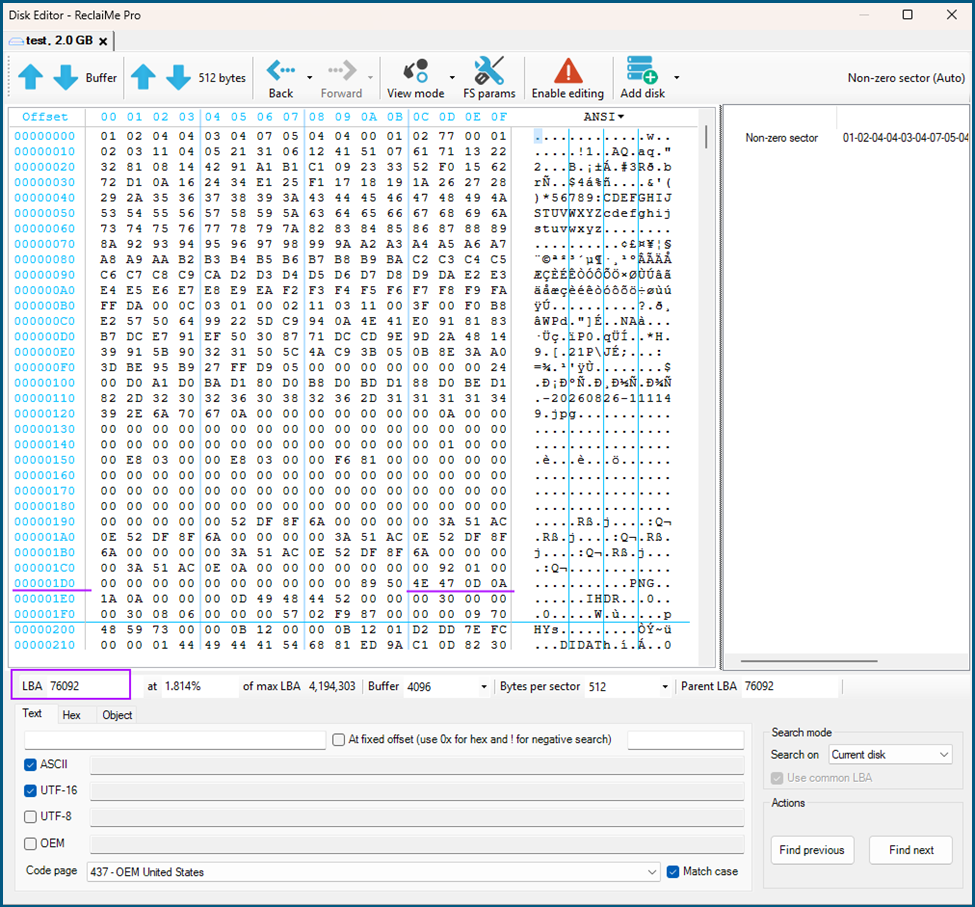975x907 pixels.
Task: Click the fixed offset value field
Action: 685,740
